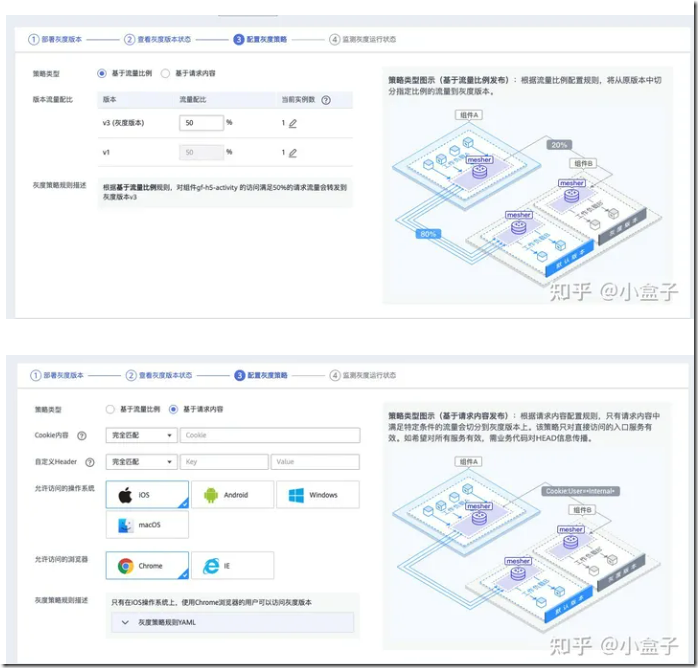Click the v3 流量配比 percentage input field
Viewport: 698px width, 668px height.
tap(200, 123)
